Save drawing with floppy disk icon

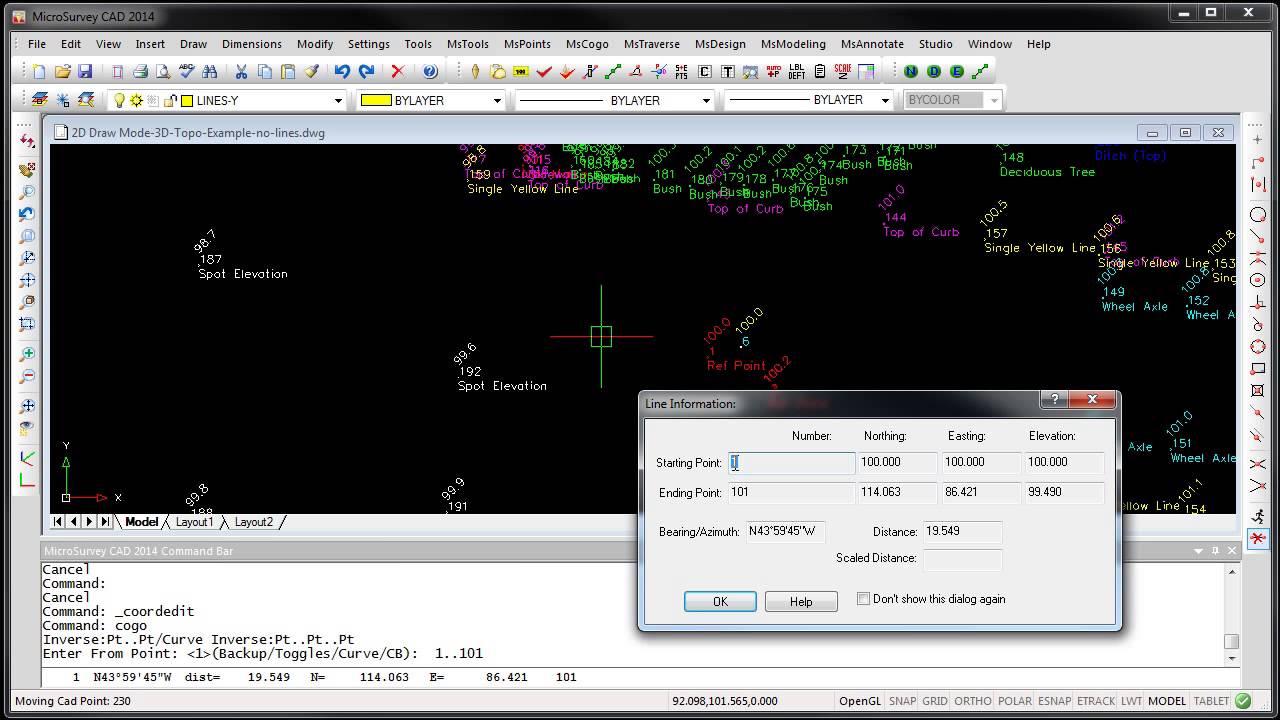[x=85, y=72]
